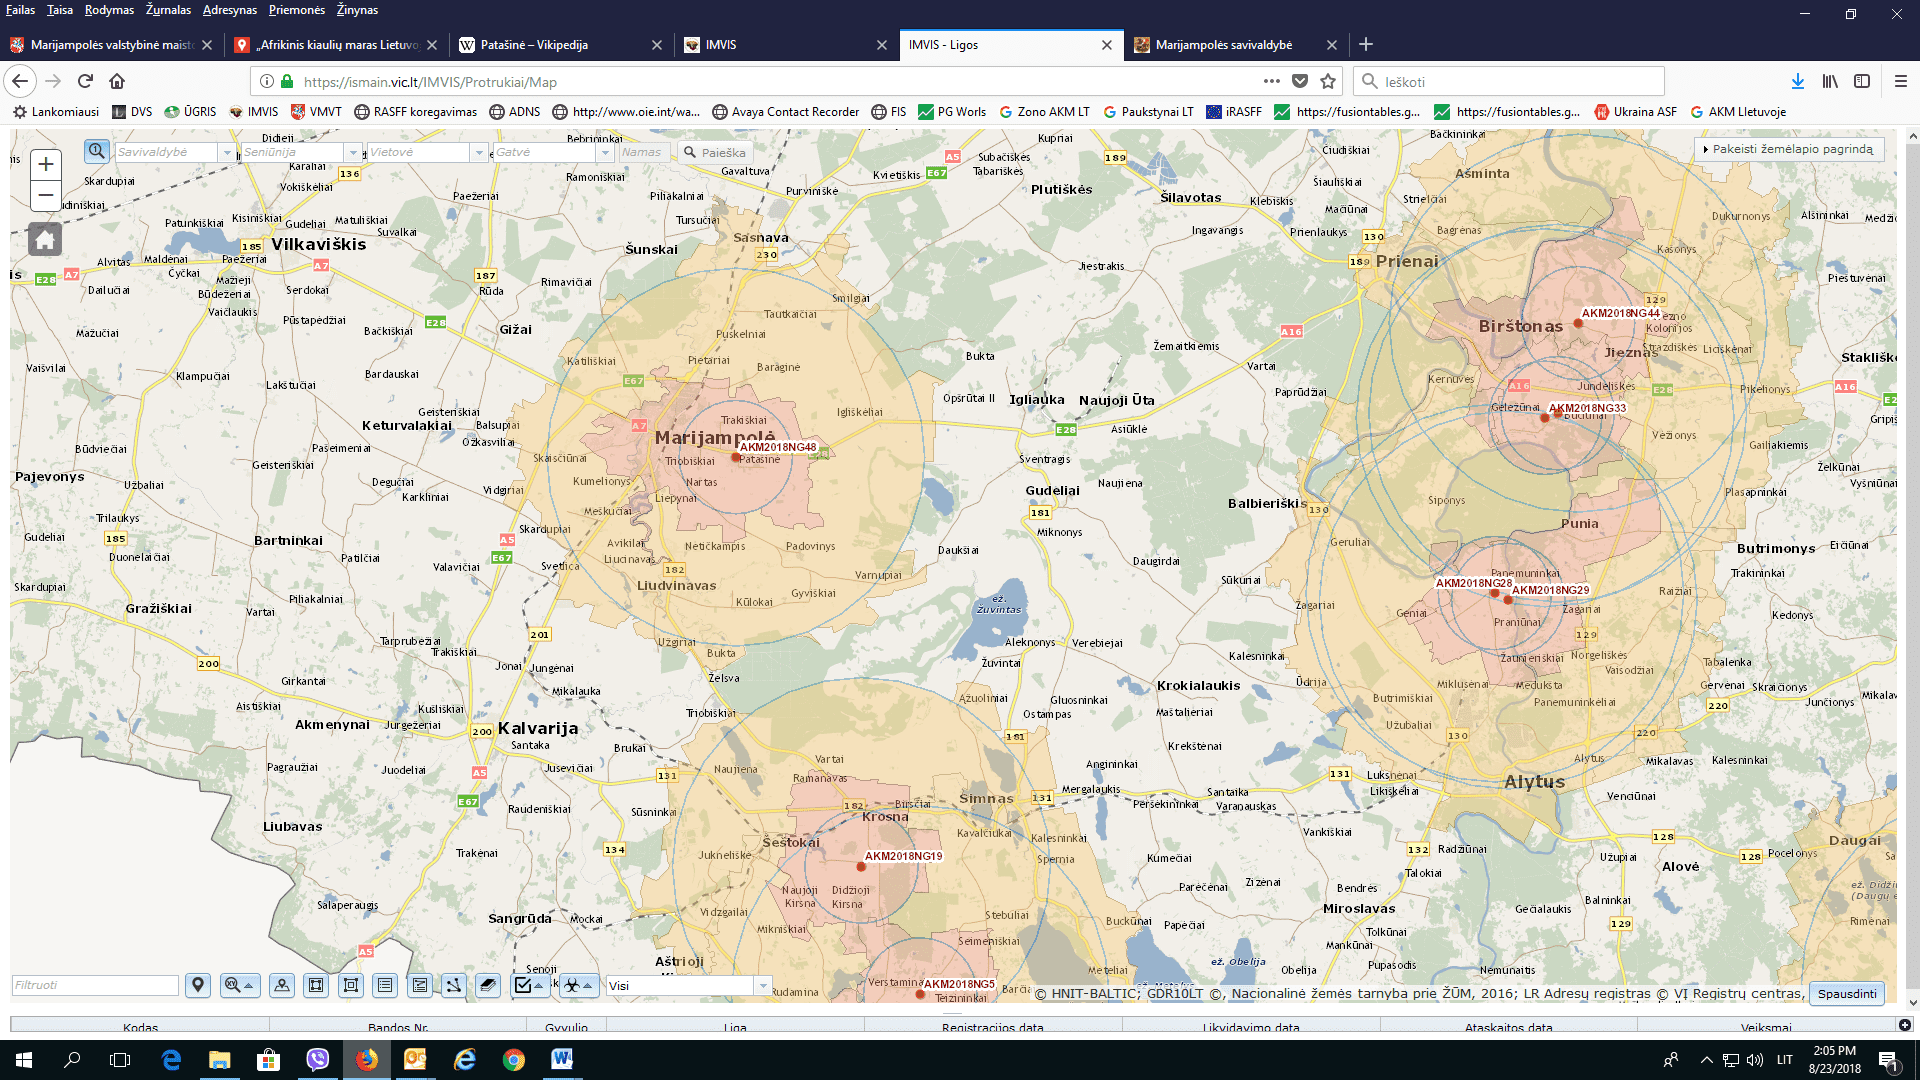Click outbreak marker AKM2018NG19 near Krosna

(x=861, y=866)
